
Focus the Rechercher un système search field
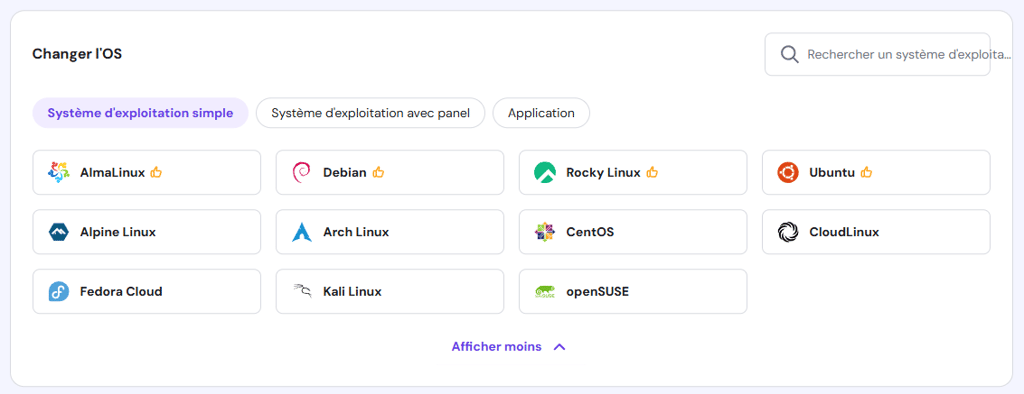point(877,54)
